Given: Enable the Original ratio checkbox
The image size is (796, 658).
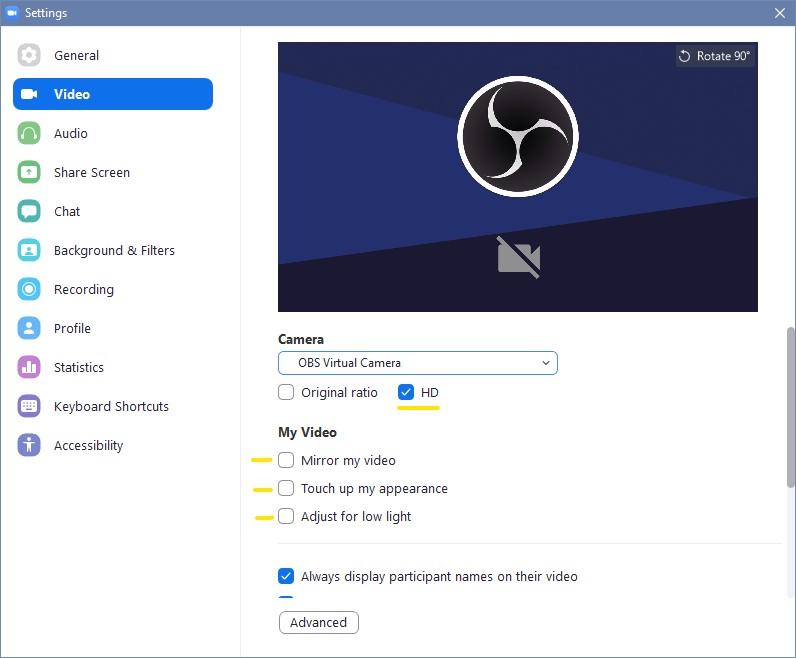Looking at the screenshot, I should point(286,392).
